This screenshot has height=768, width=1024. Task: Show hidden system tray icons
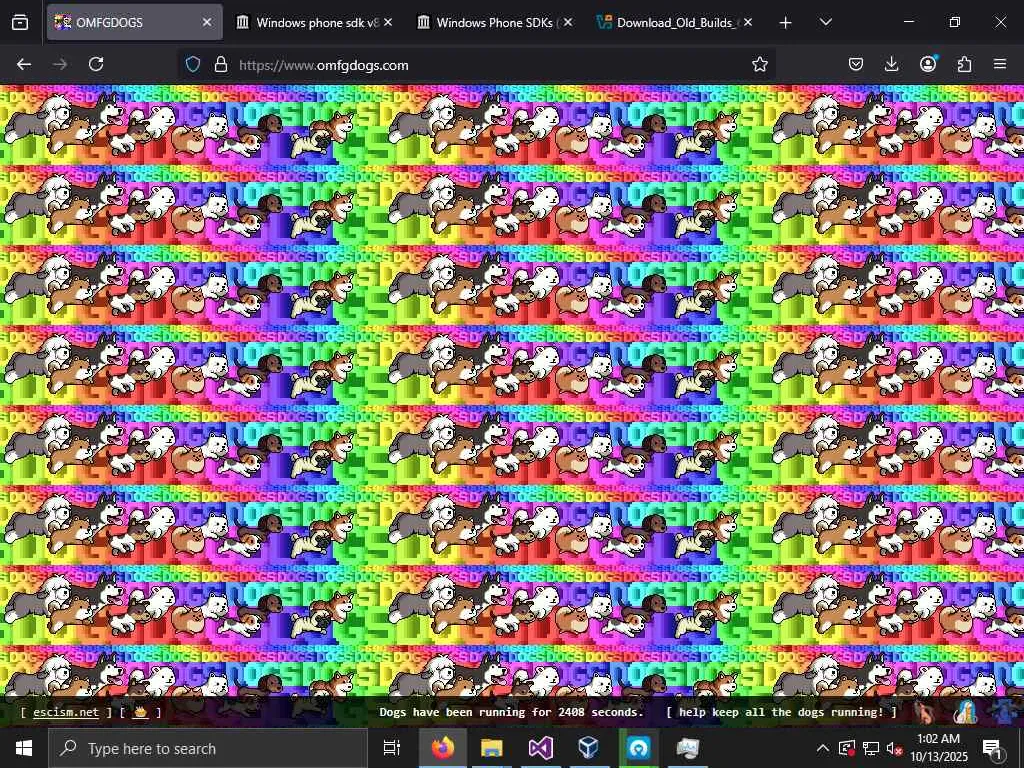pyautogui.click(x=823, y=748)
